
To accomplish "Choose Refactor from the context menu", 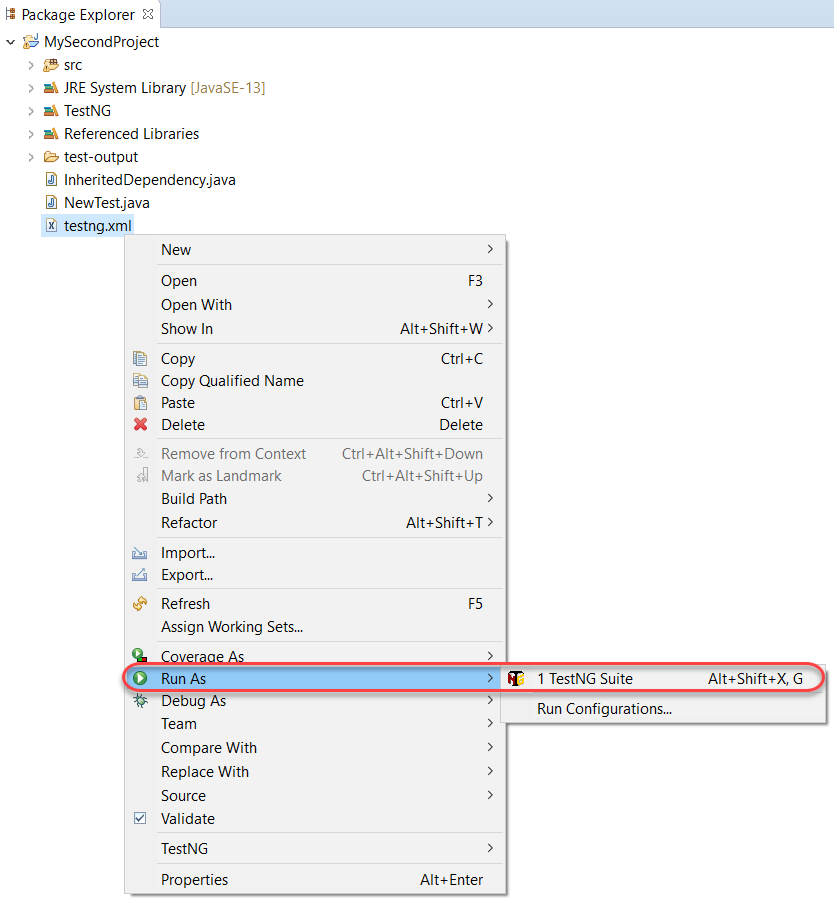I will point(314,522).
